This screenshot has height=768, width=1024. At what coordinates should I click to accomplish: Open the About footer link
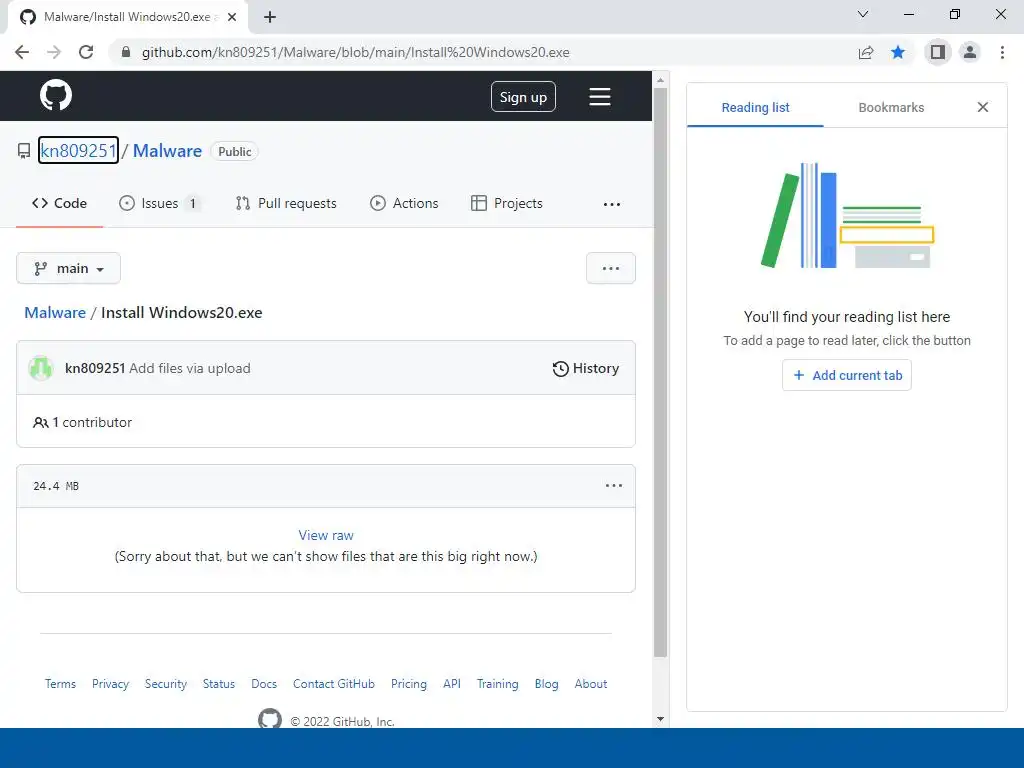coord(591,684)
